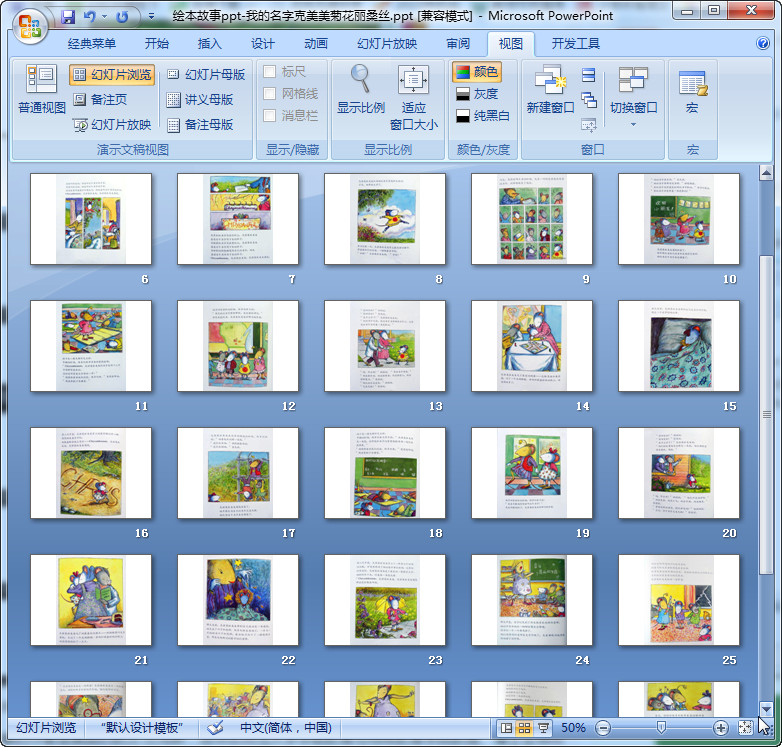The height and width of the screenshot is (747, 782).
Task: Open the 插入 insert tab
Action: tap(209, 44)
